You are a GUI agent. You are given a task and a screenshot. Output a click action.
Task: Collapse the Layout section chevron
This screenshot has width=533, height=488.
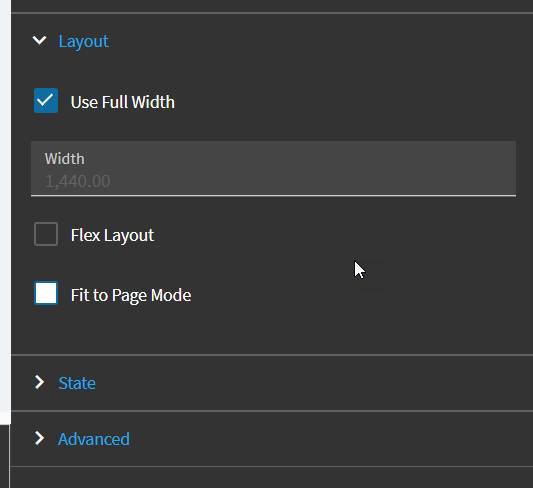39,40
